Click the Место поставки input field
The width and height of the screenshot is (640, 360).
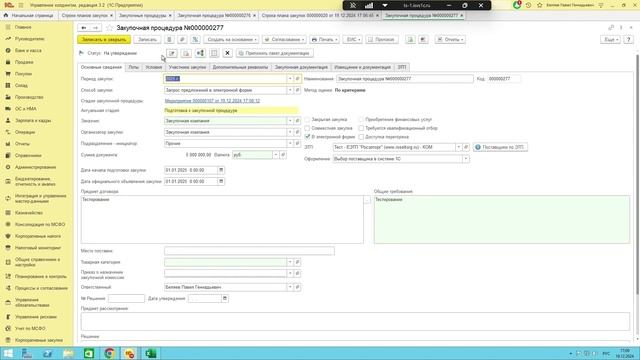click(249, 251)
